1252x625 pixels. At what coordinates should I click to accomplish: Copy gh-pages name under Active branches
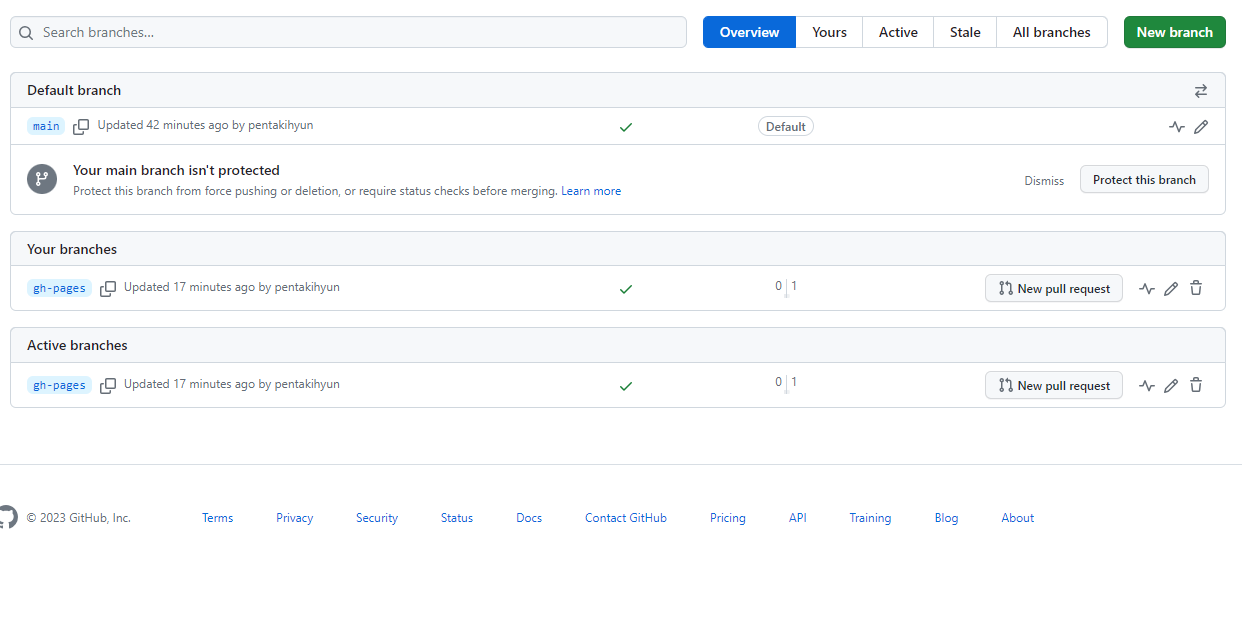click(x=108, y=385)
